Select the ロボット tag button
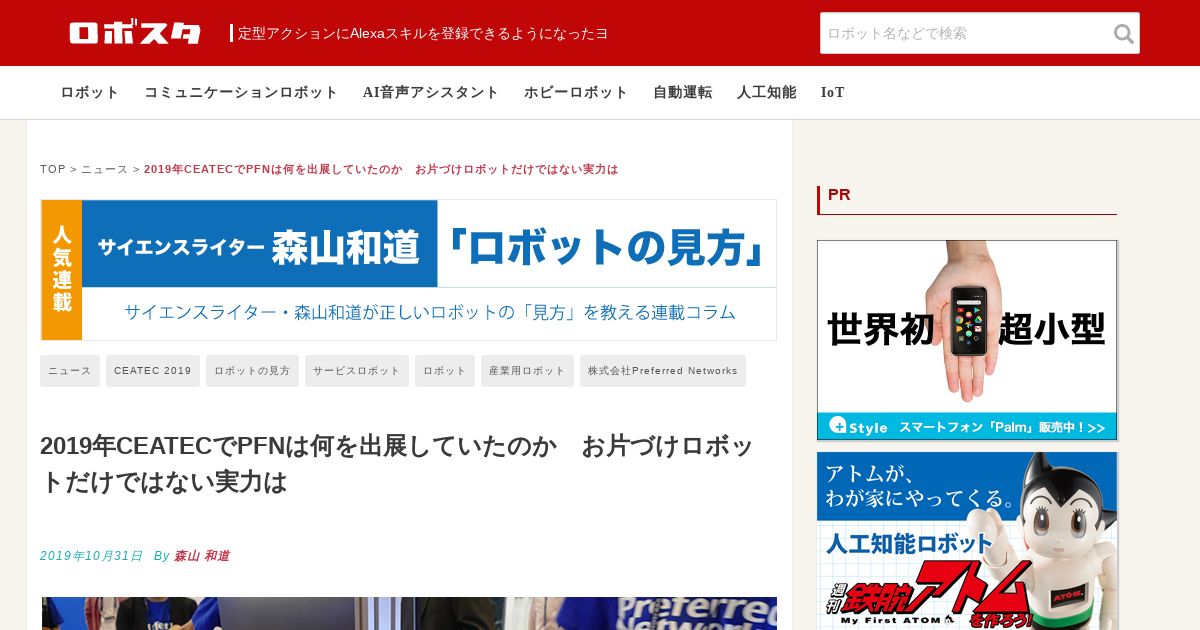The height and width of the screenshot is (630, 1200). 445,371
